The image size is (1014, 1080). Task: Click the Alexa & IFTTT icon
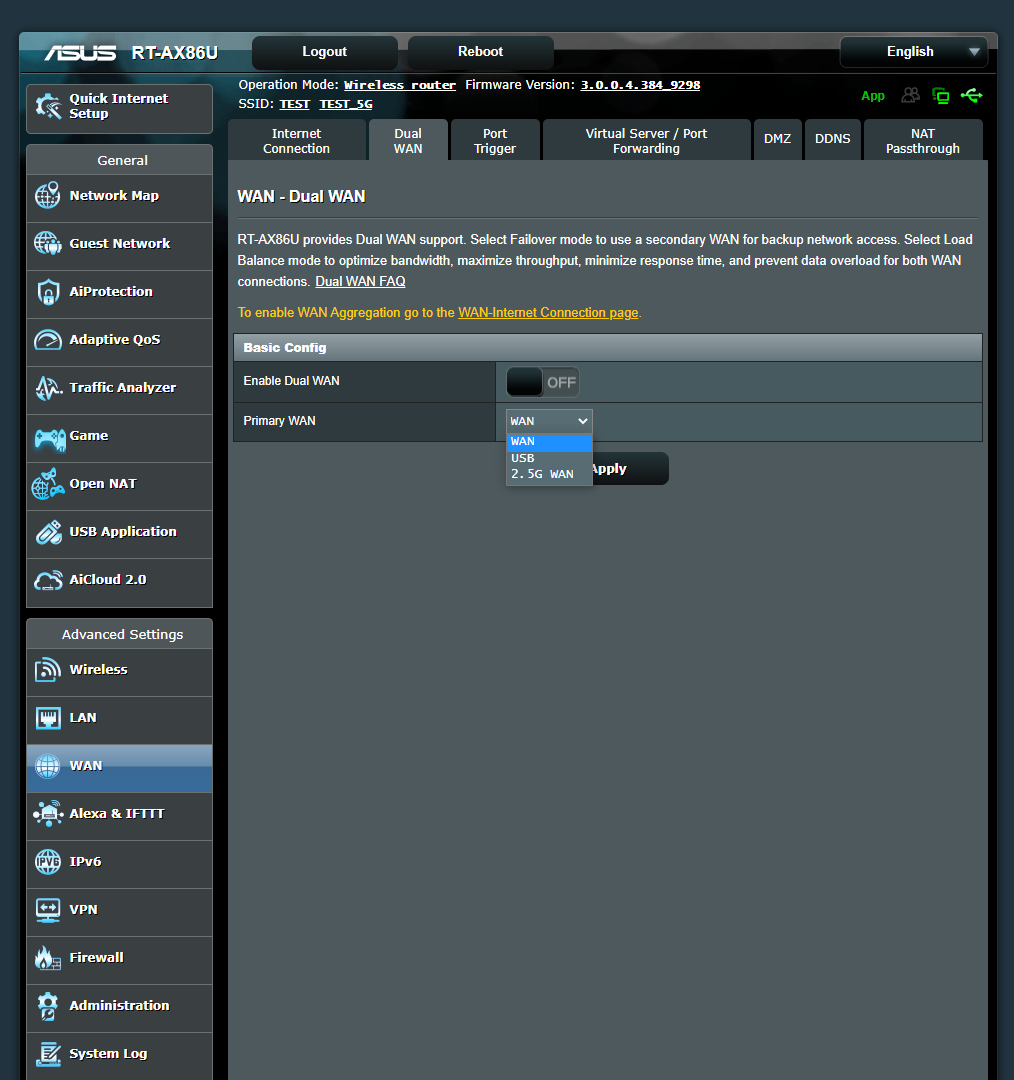(48, 813)
